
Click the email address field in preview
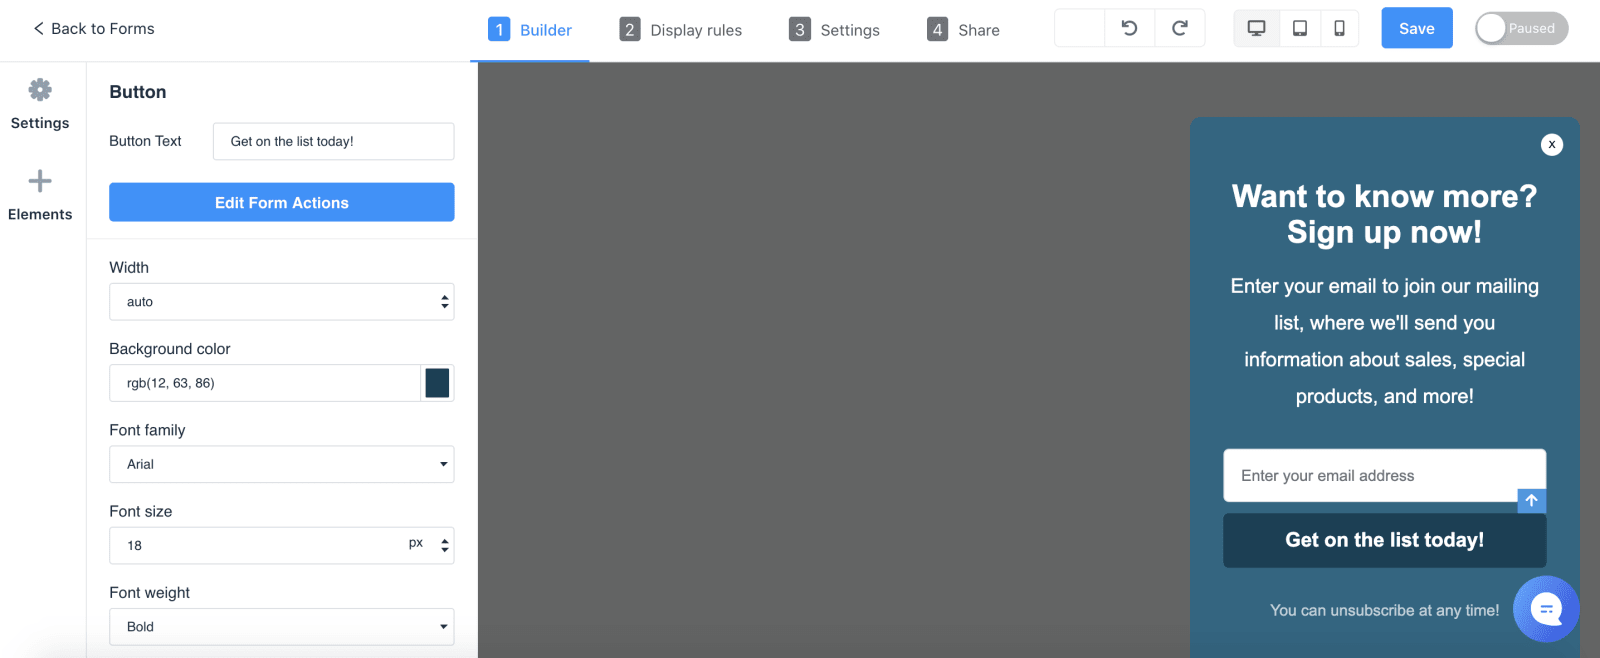[x=1384, y=475]
